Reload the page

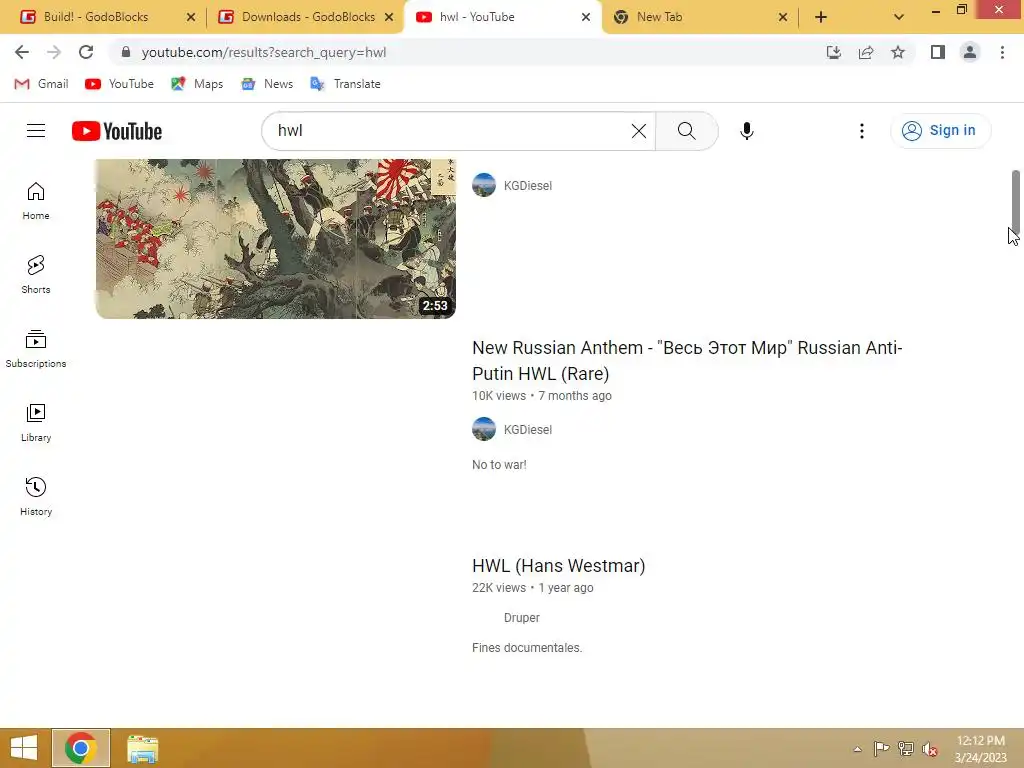86,52
